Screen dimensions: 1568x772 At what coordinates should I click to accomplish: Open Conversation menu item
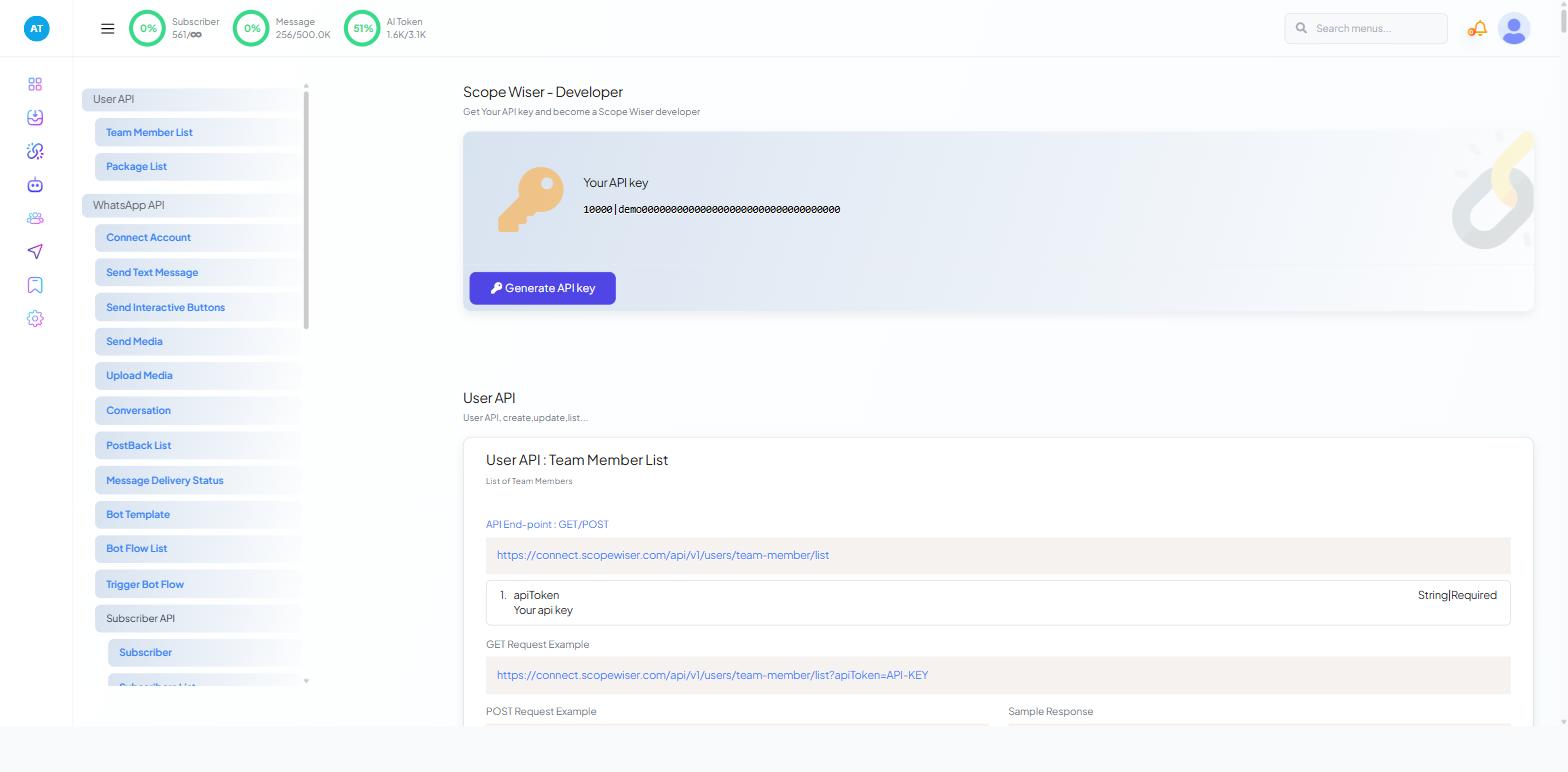click(x=198, y=410)
